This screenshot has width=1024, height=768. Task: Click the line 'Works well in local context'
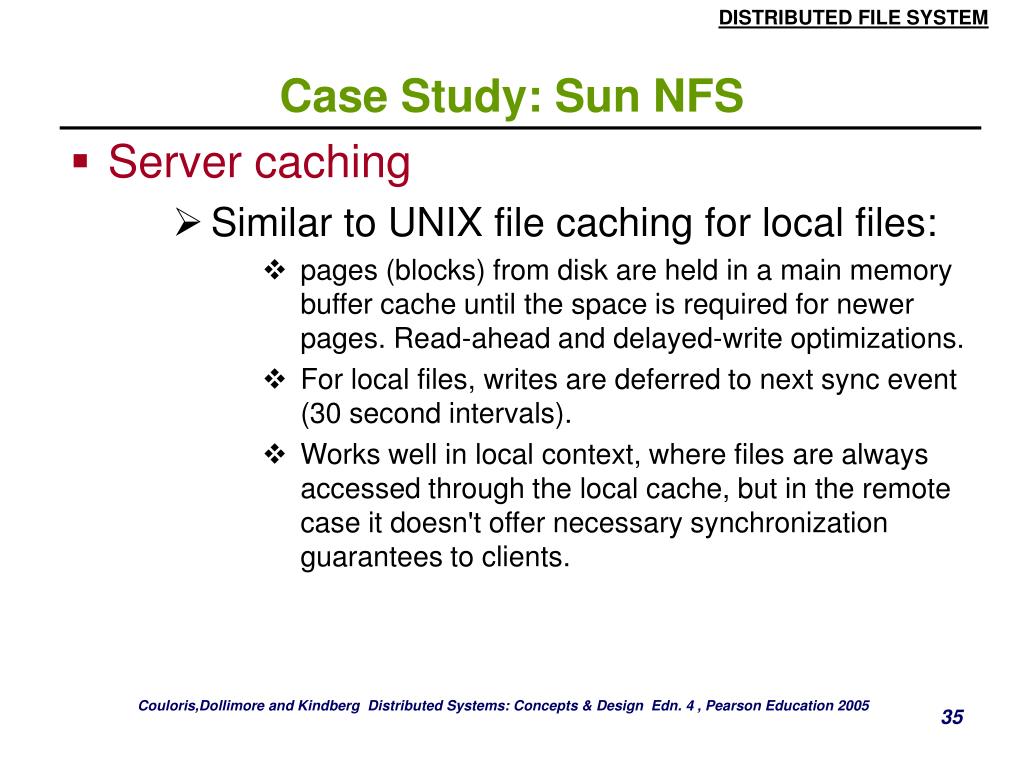click(x=614, y=455)
